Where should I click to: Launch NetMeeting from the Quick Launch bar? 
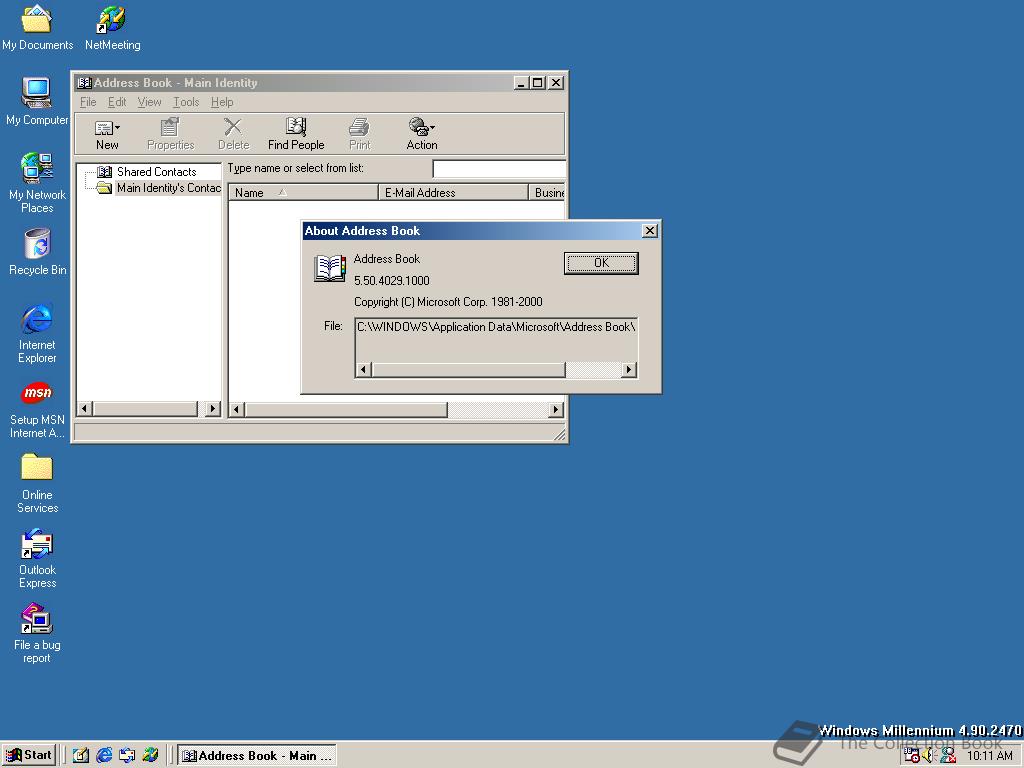pyautogui.click(x=150, y=755)
